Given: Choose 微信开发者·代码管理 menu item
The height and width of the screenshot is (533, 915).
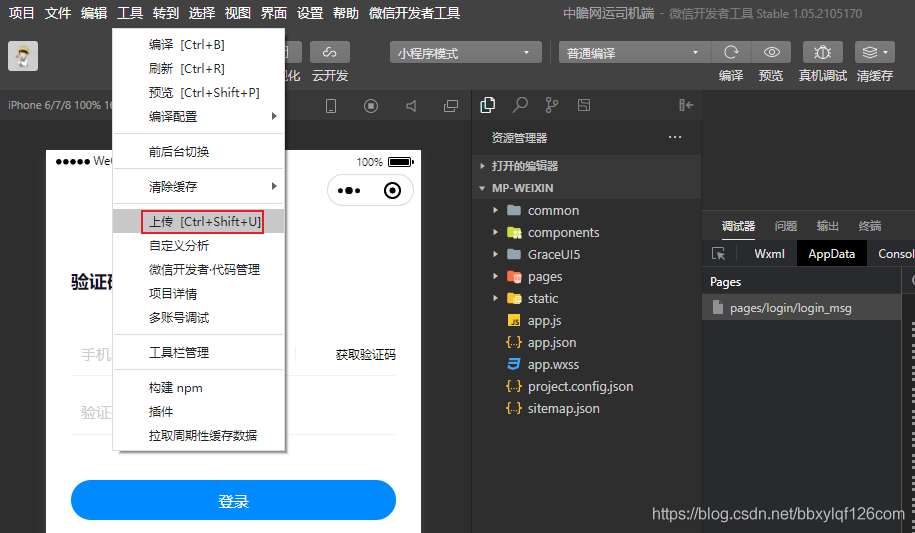Looking at the screenshot, I should click(x=198, y=269).
